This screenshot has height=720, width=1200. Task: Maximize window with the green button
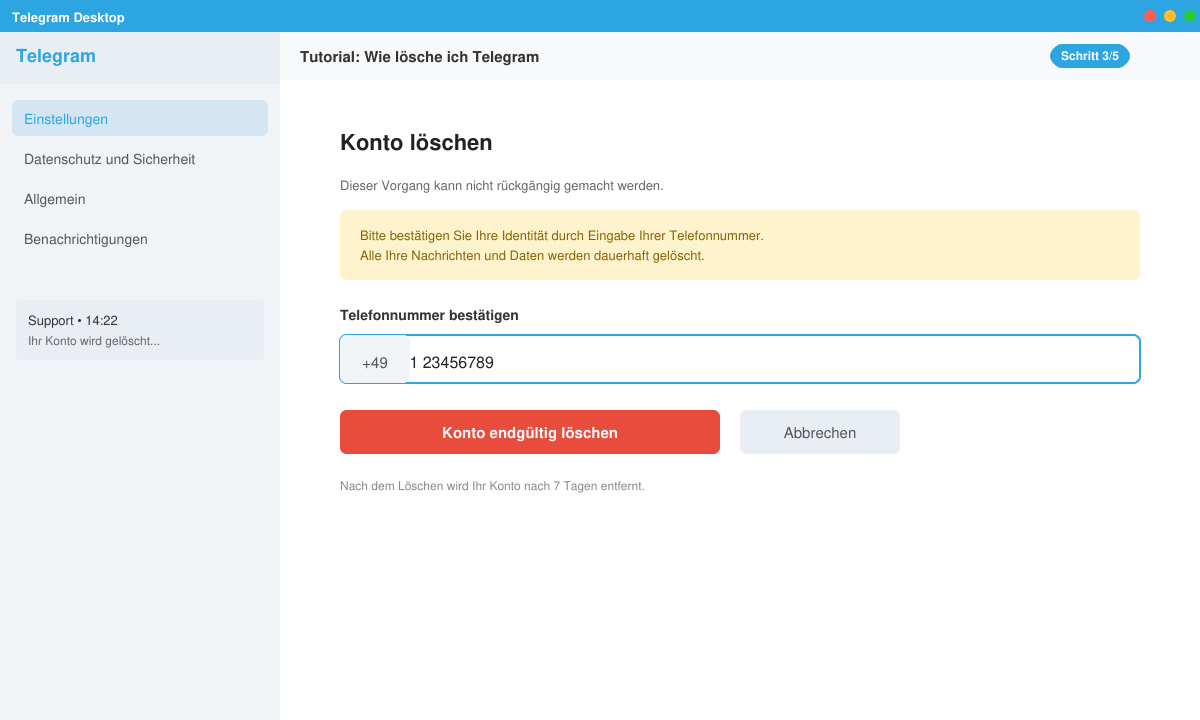[1190, 16]
